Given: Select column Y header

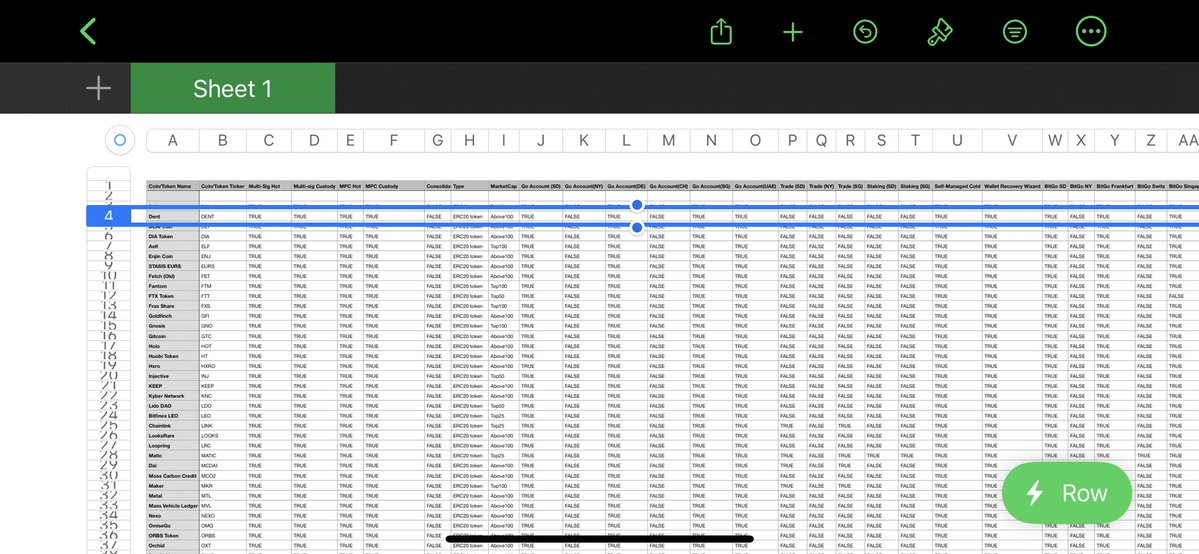Looking at the screenshot, I should pyautogui.click(x=1115, y=140).
